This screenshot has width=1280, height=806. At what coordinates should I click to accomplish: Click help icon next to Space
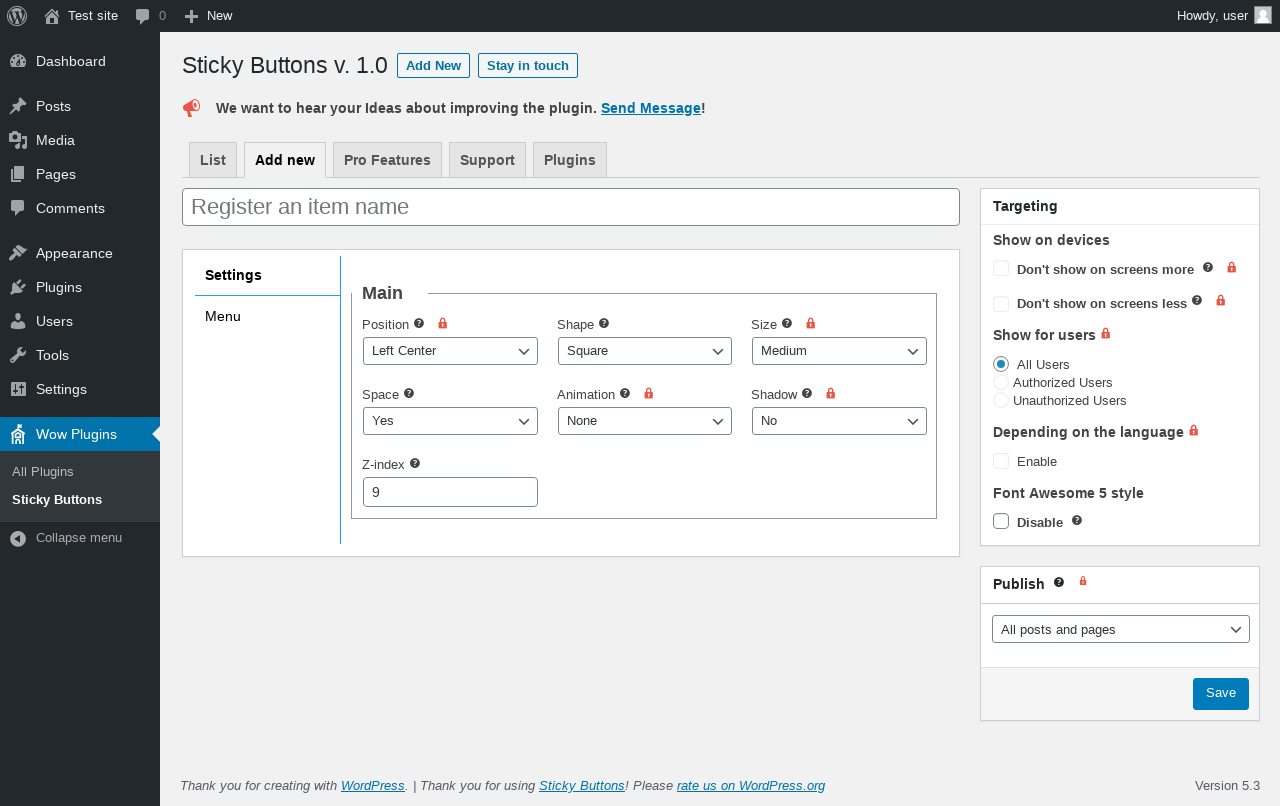[409, 393]
